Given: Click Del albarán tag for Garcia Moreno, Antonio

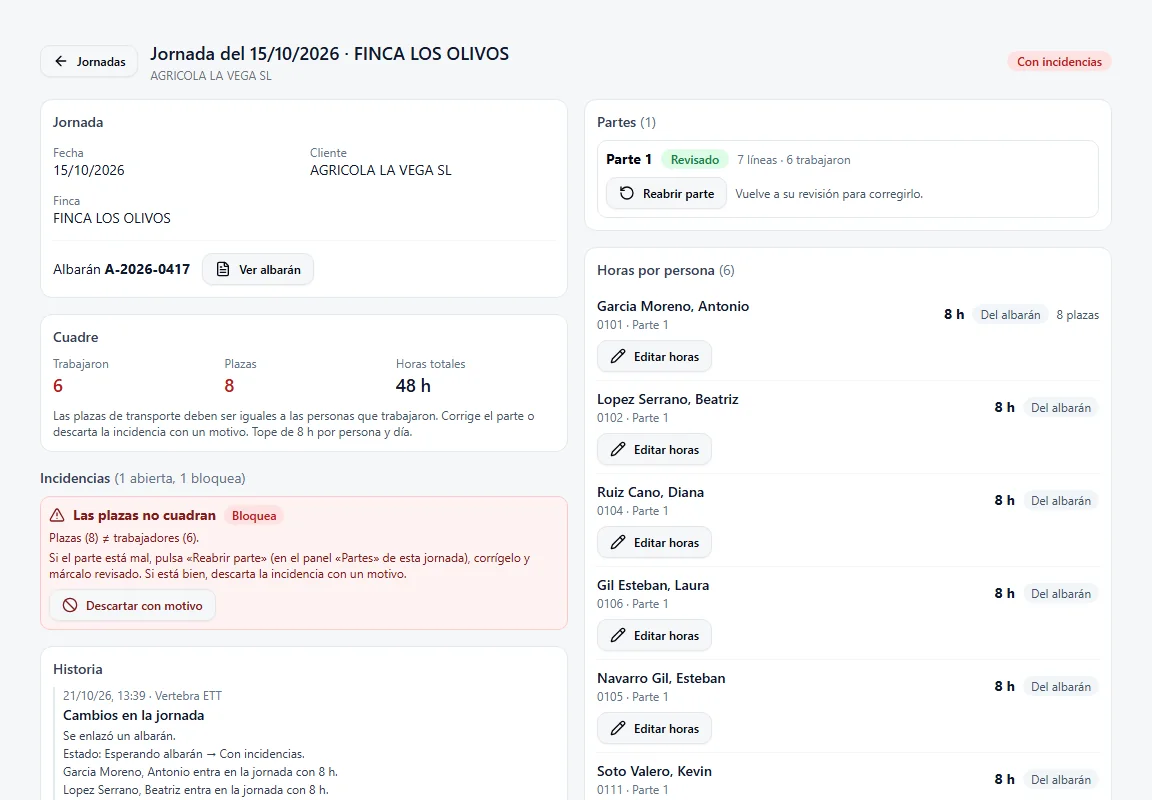Looking at the screenshot, I should point(1010,315).
